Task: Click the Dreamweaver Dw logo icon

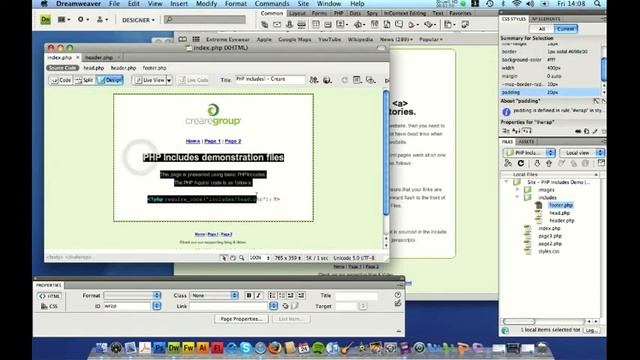Action: (45, 19)
